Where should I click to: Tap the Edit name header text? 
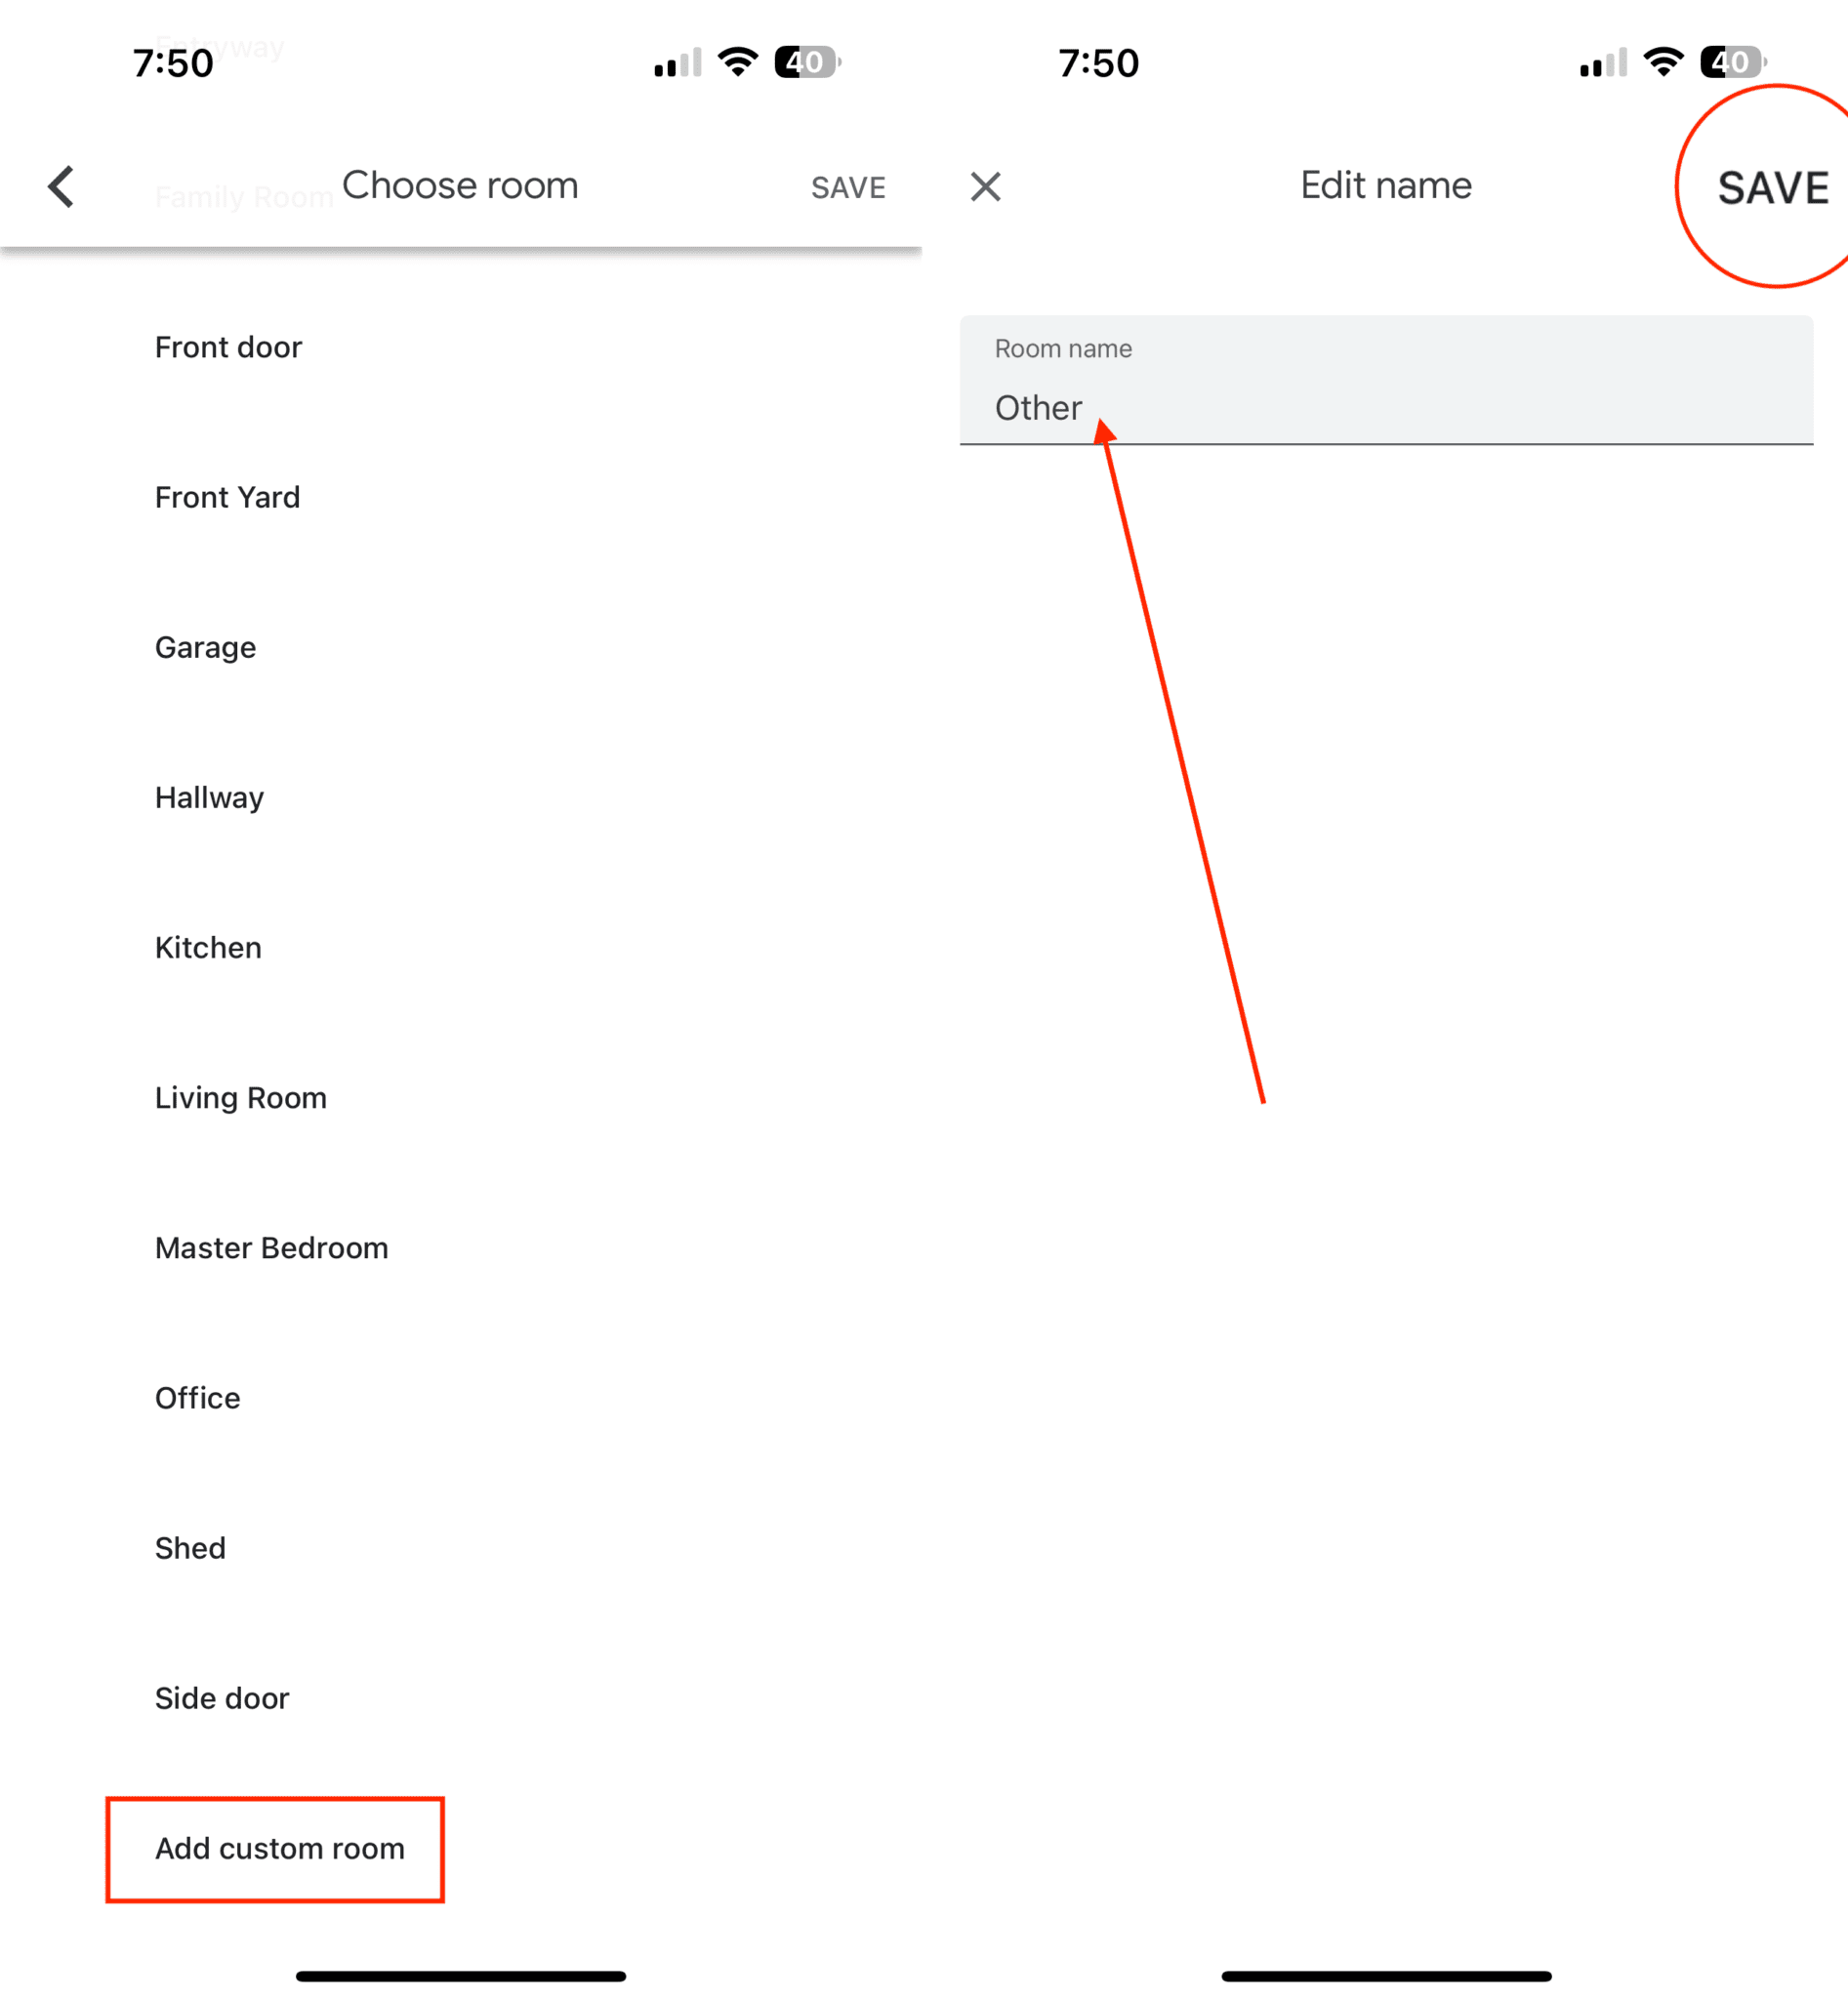[x=1385, y=185]
